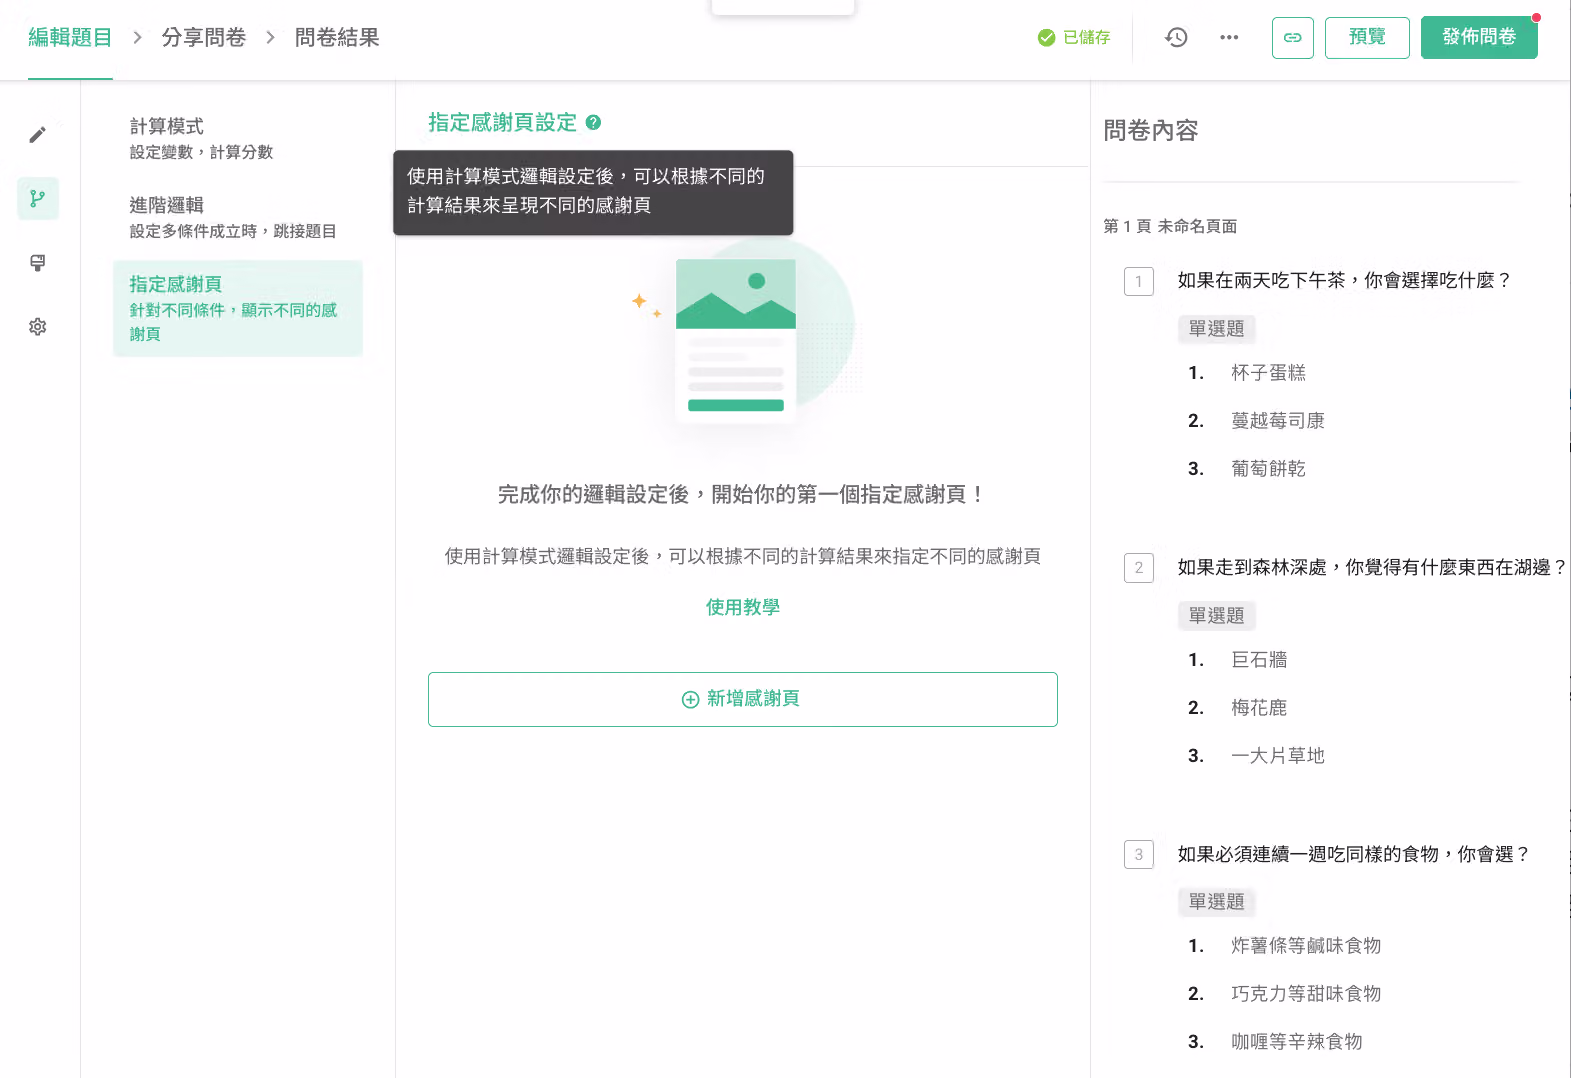Click option 梅花鹿
The image size is (1571, 1078).
(1259, 708)
